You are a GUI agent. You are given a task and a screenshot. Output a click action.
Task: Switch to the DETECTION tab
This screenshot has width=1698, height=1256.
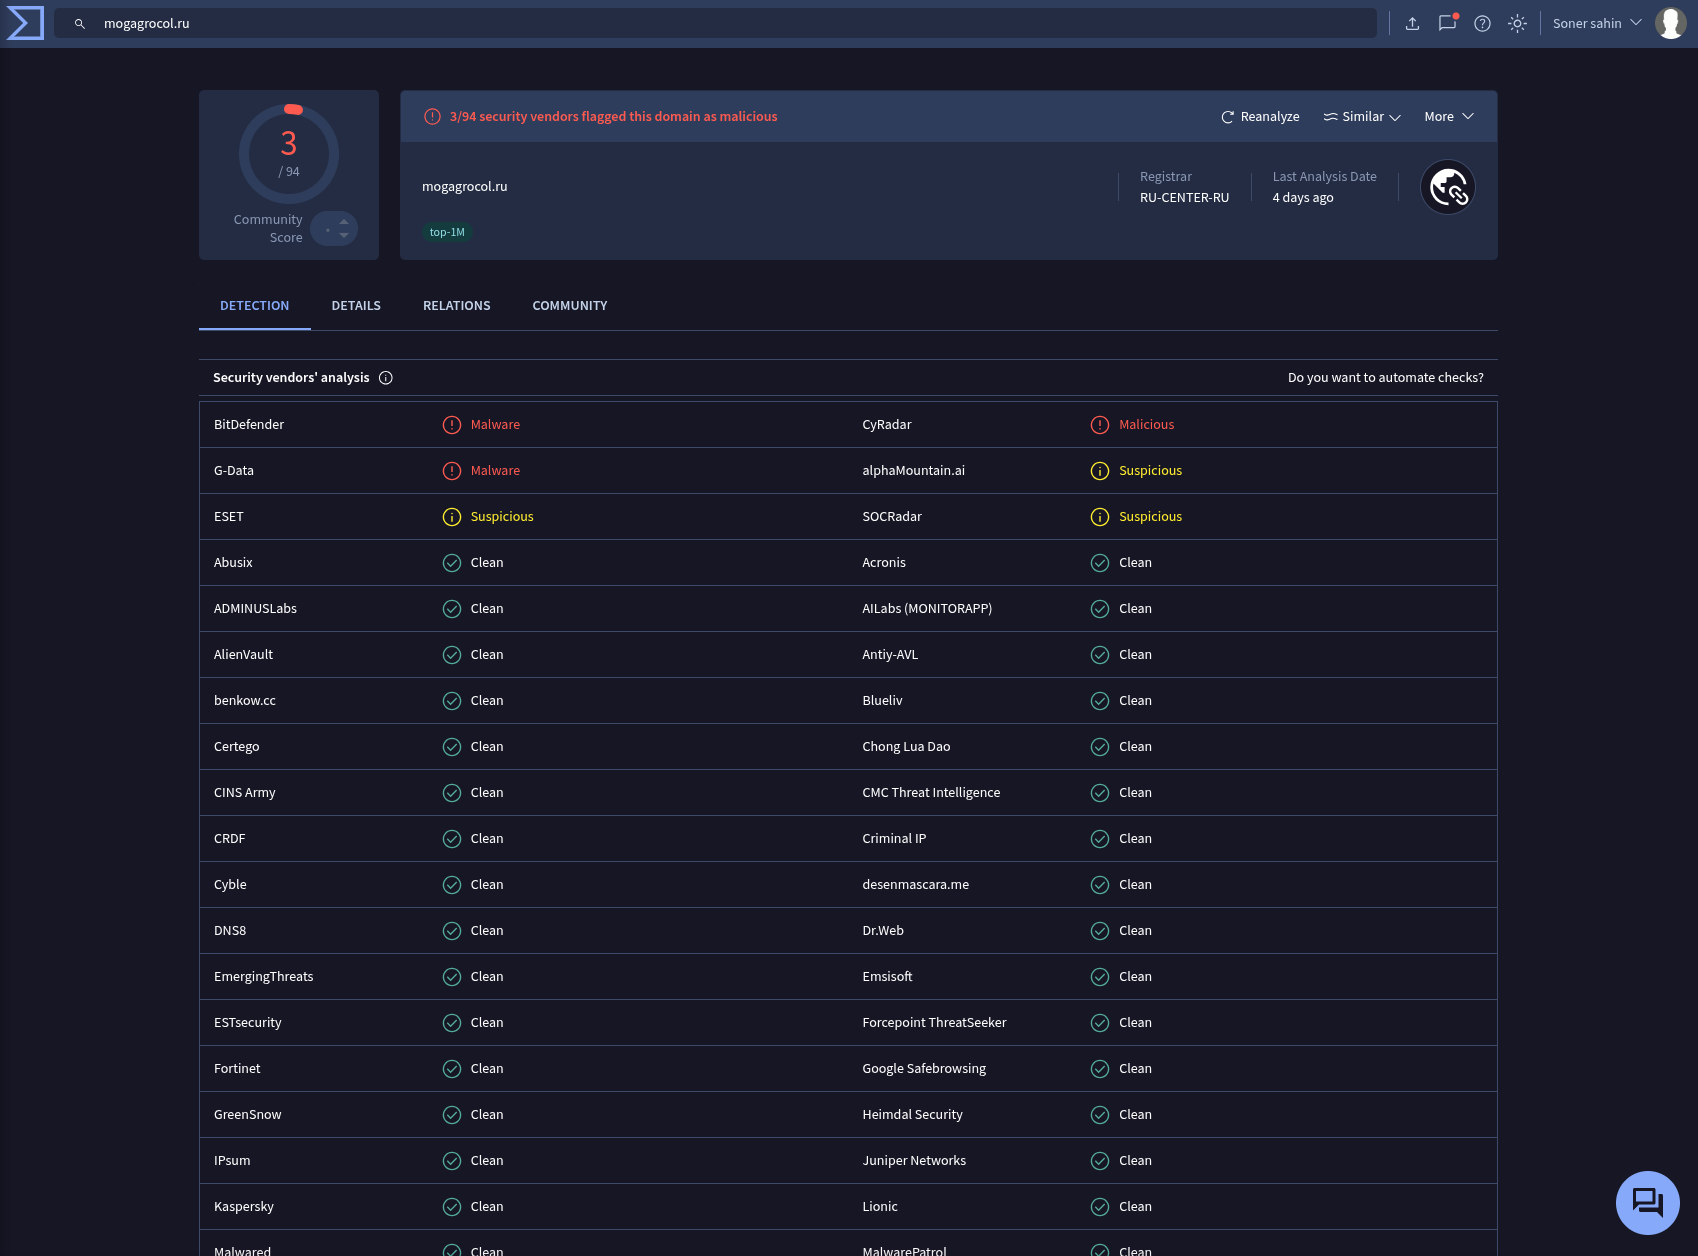pos(255,306)
